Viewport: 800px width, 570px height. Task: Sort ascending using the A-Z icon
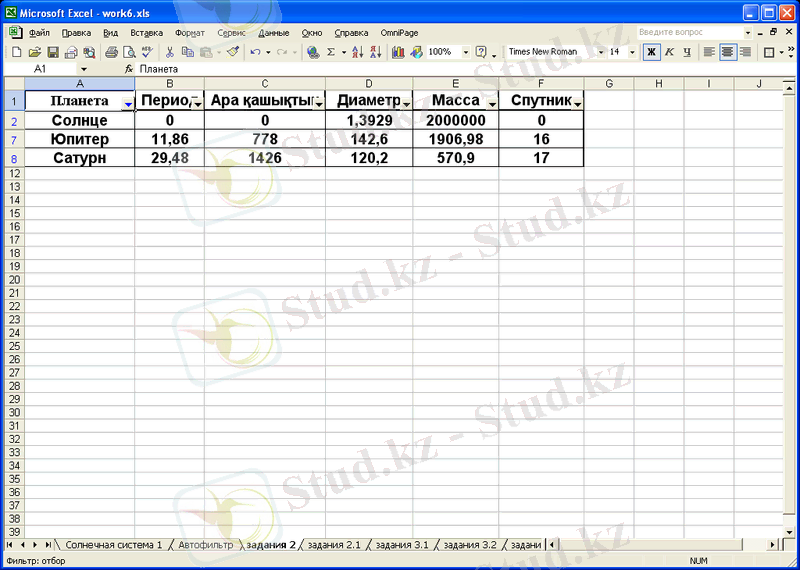357,52
